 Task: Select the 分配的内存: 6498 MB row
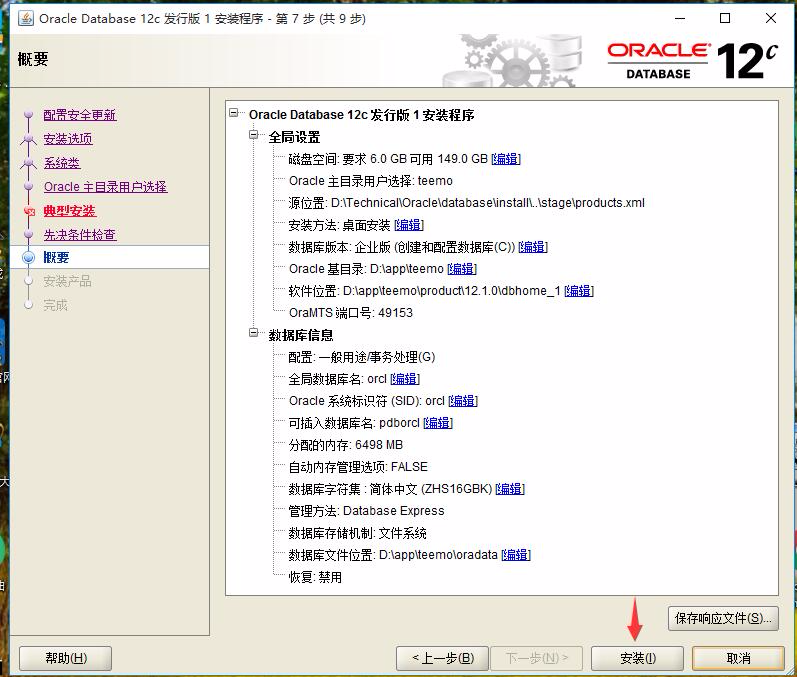tap(346, 445)
